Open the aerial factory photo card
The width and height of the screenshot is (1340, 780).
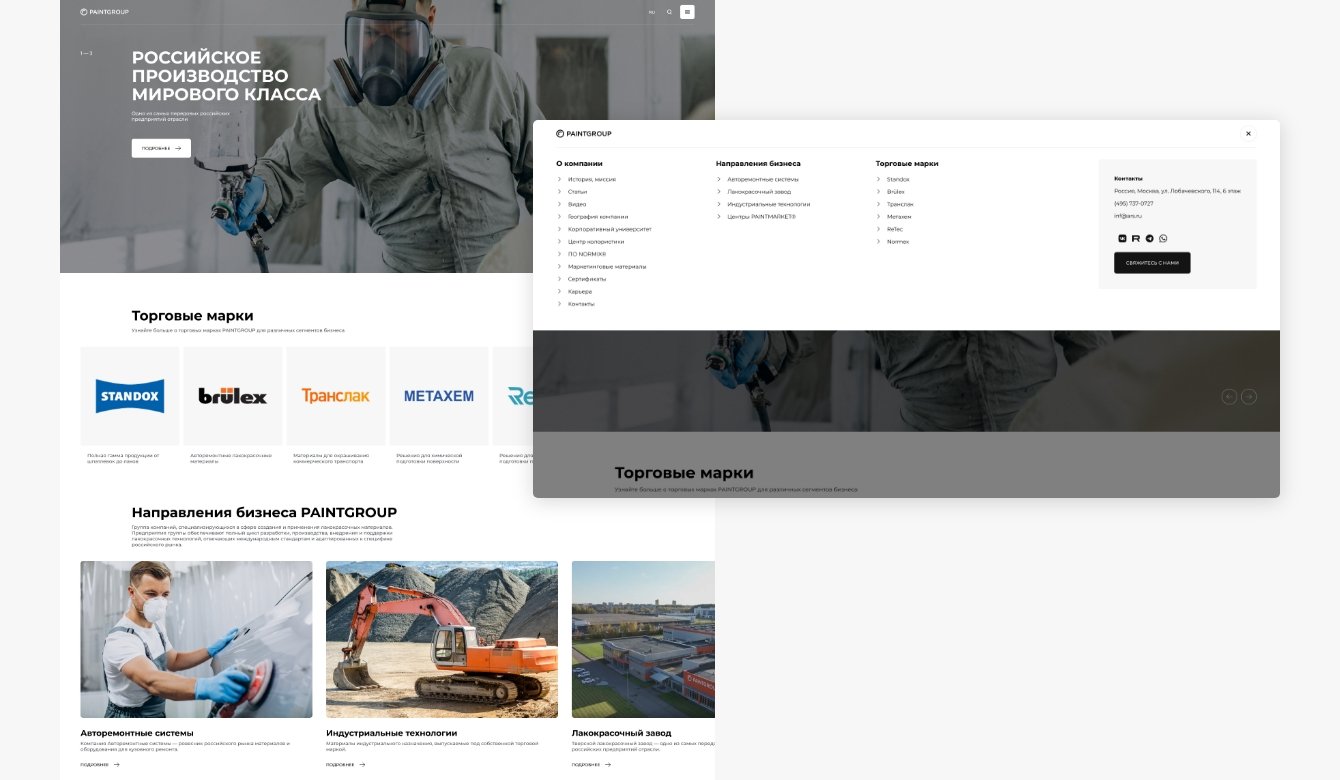(x=643, y=640)
